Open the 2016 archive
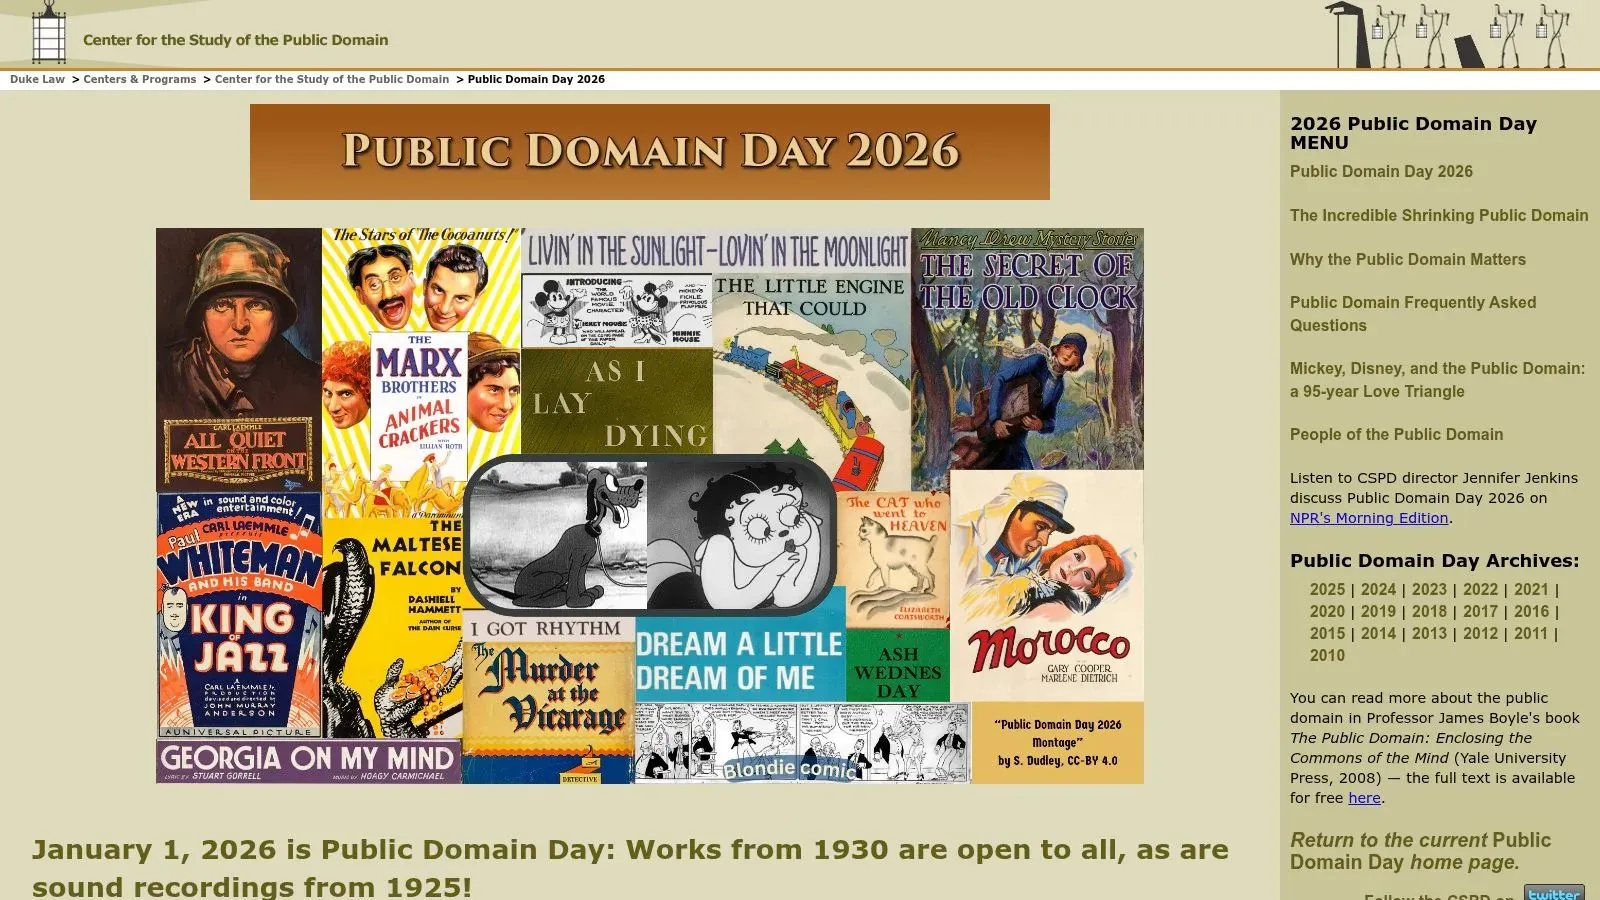The image size is (1600, 900). (1531, 611)
